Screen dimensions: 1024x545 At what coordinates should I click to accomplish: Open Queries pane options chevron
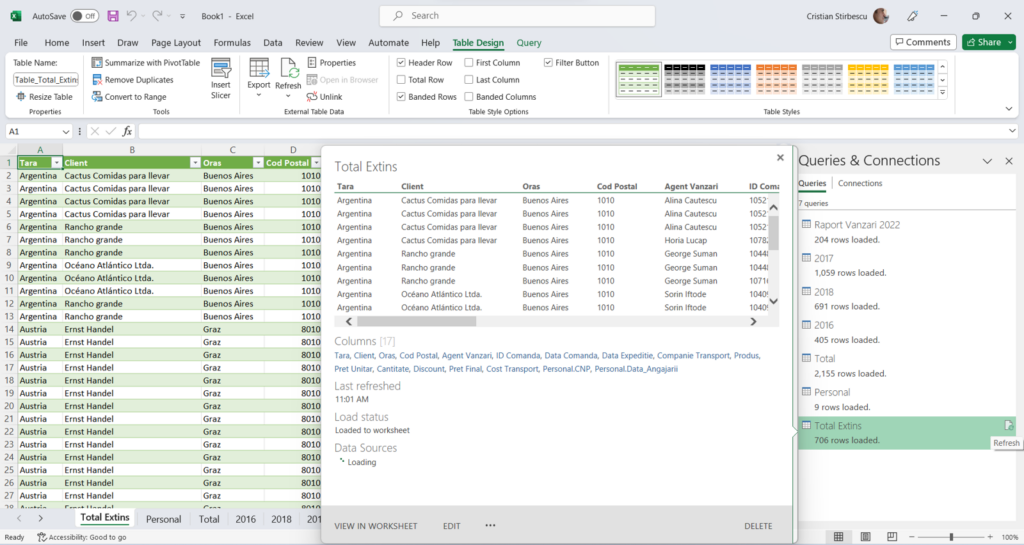pyautogui.click(x=987, y=161)
